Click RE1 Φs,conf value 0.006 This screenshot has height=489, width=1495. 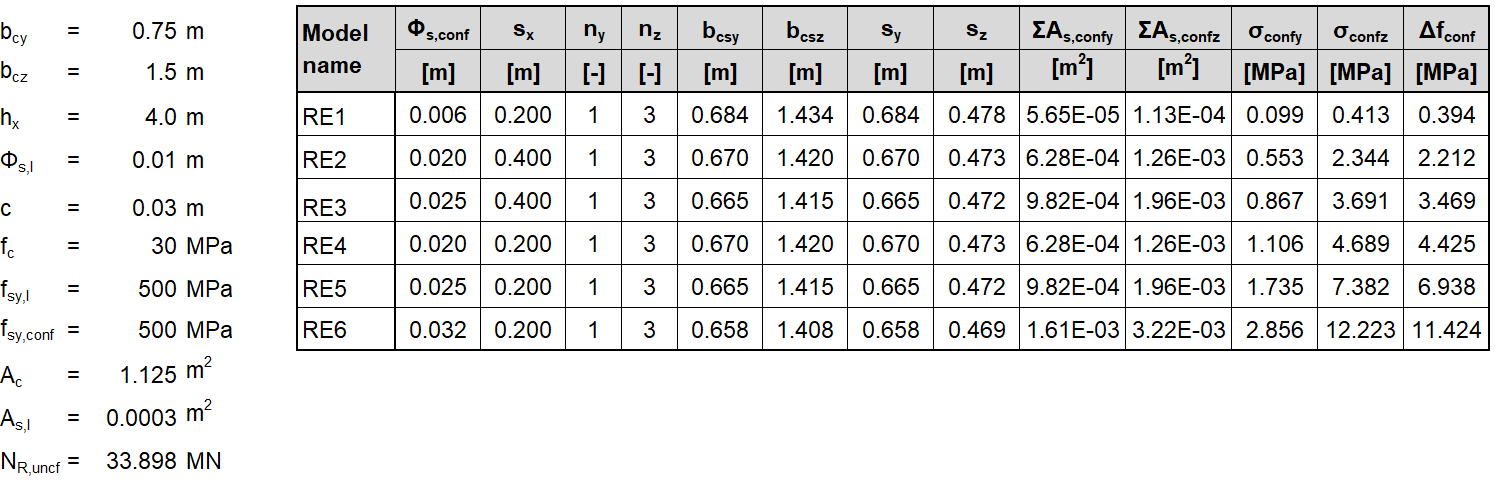438,115
